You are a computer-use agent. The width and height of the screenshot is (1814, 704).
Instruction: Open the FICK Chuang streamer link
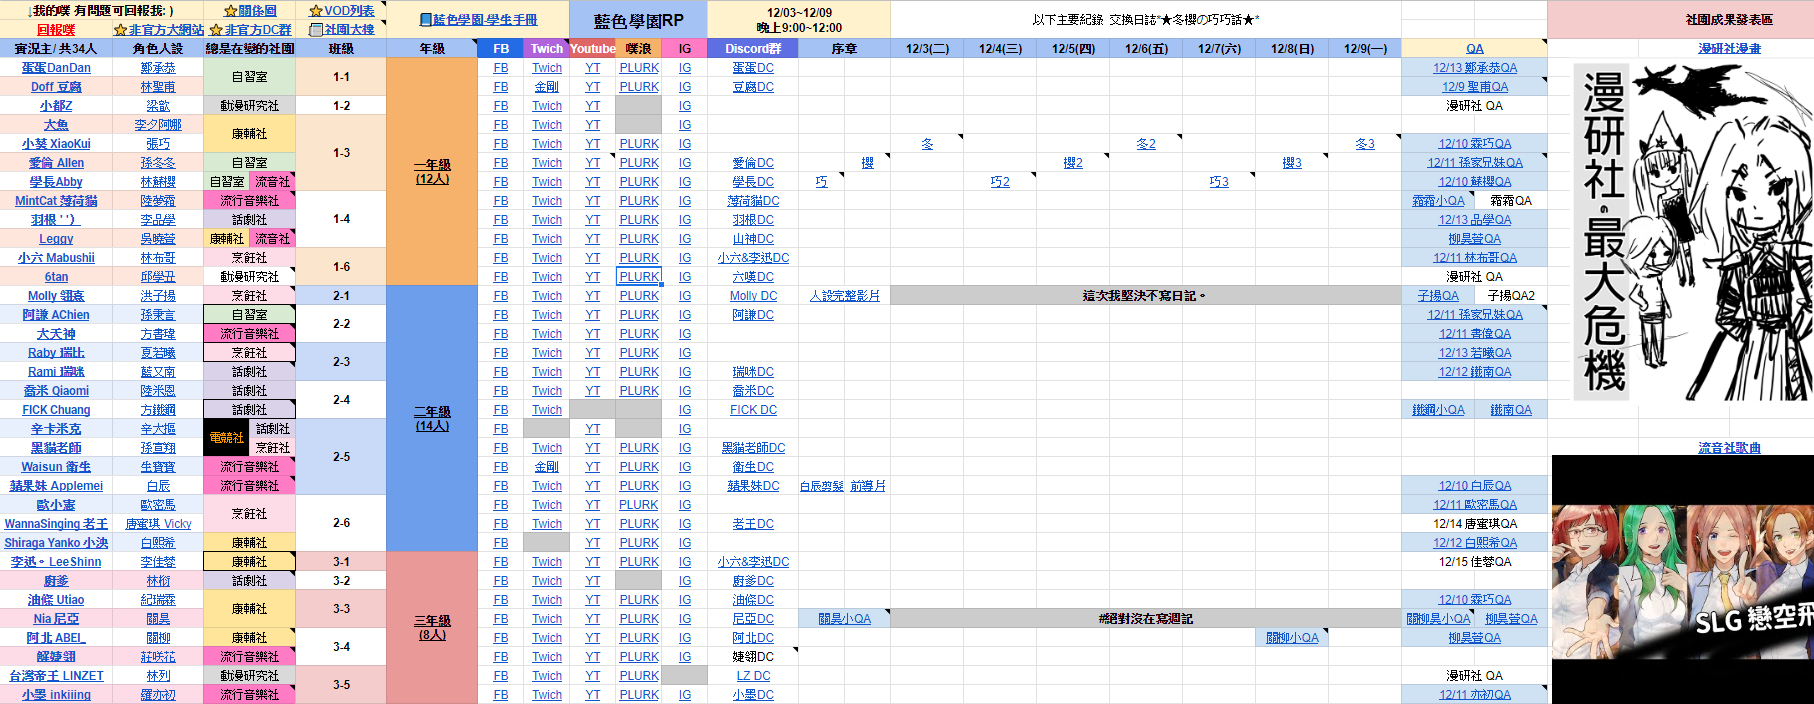pyautogui.click(x=56, y=410)
